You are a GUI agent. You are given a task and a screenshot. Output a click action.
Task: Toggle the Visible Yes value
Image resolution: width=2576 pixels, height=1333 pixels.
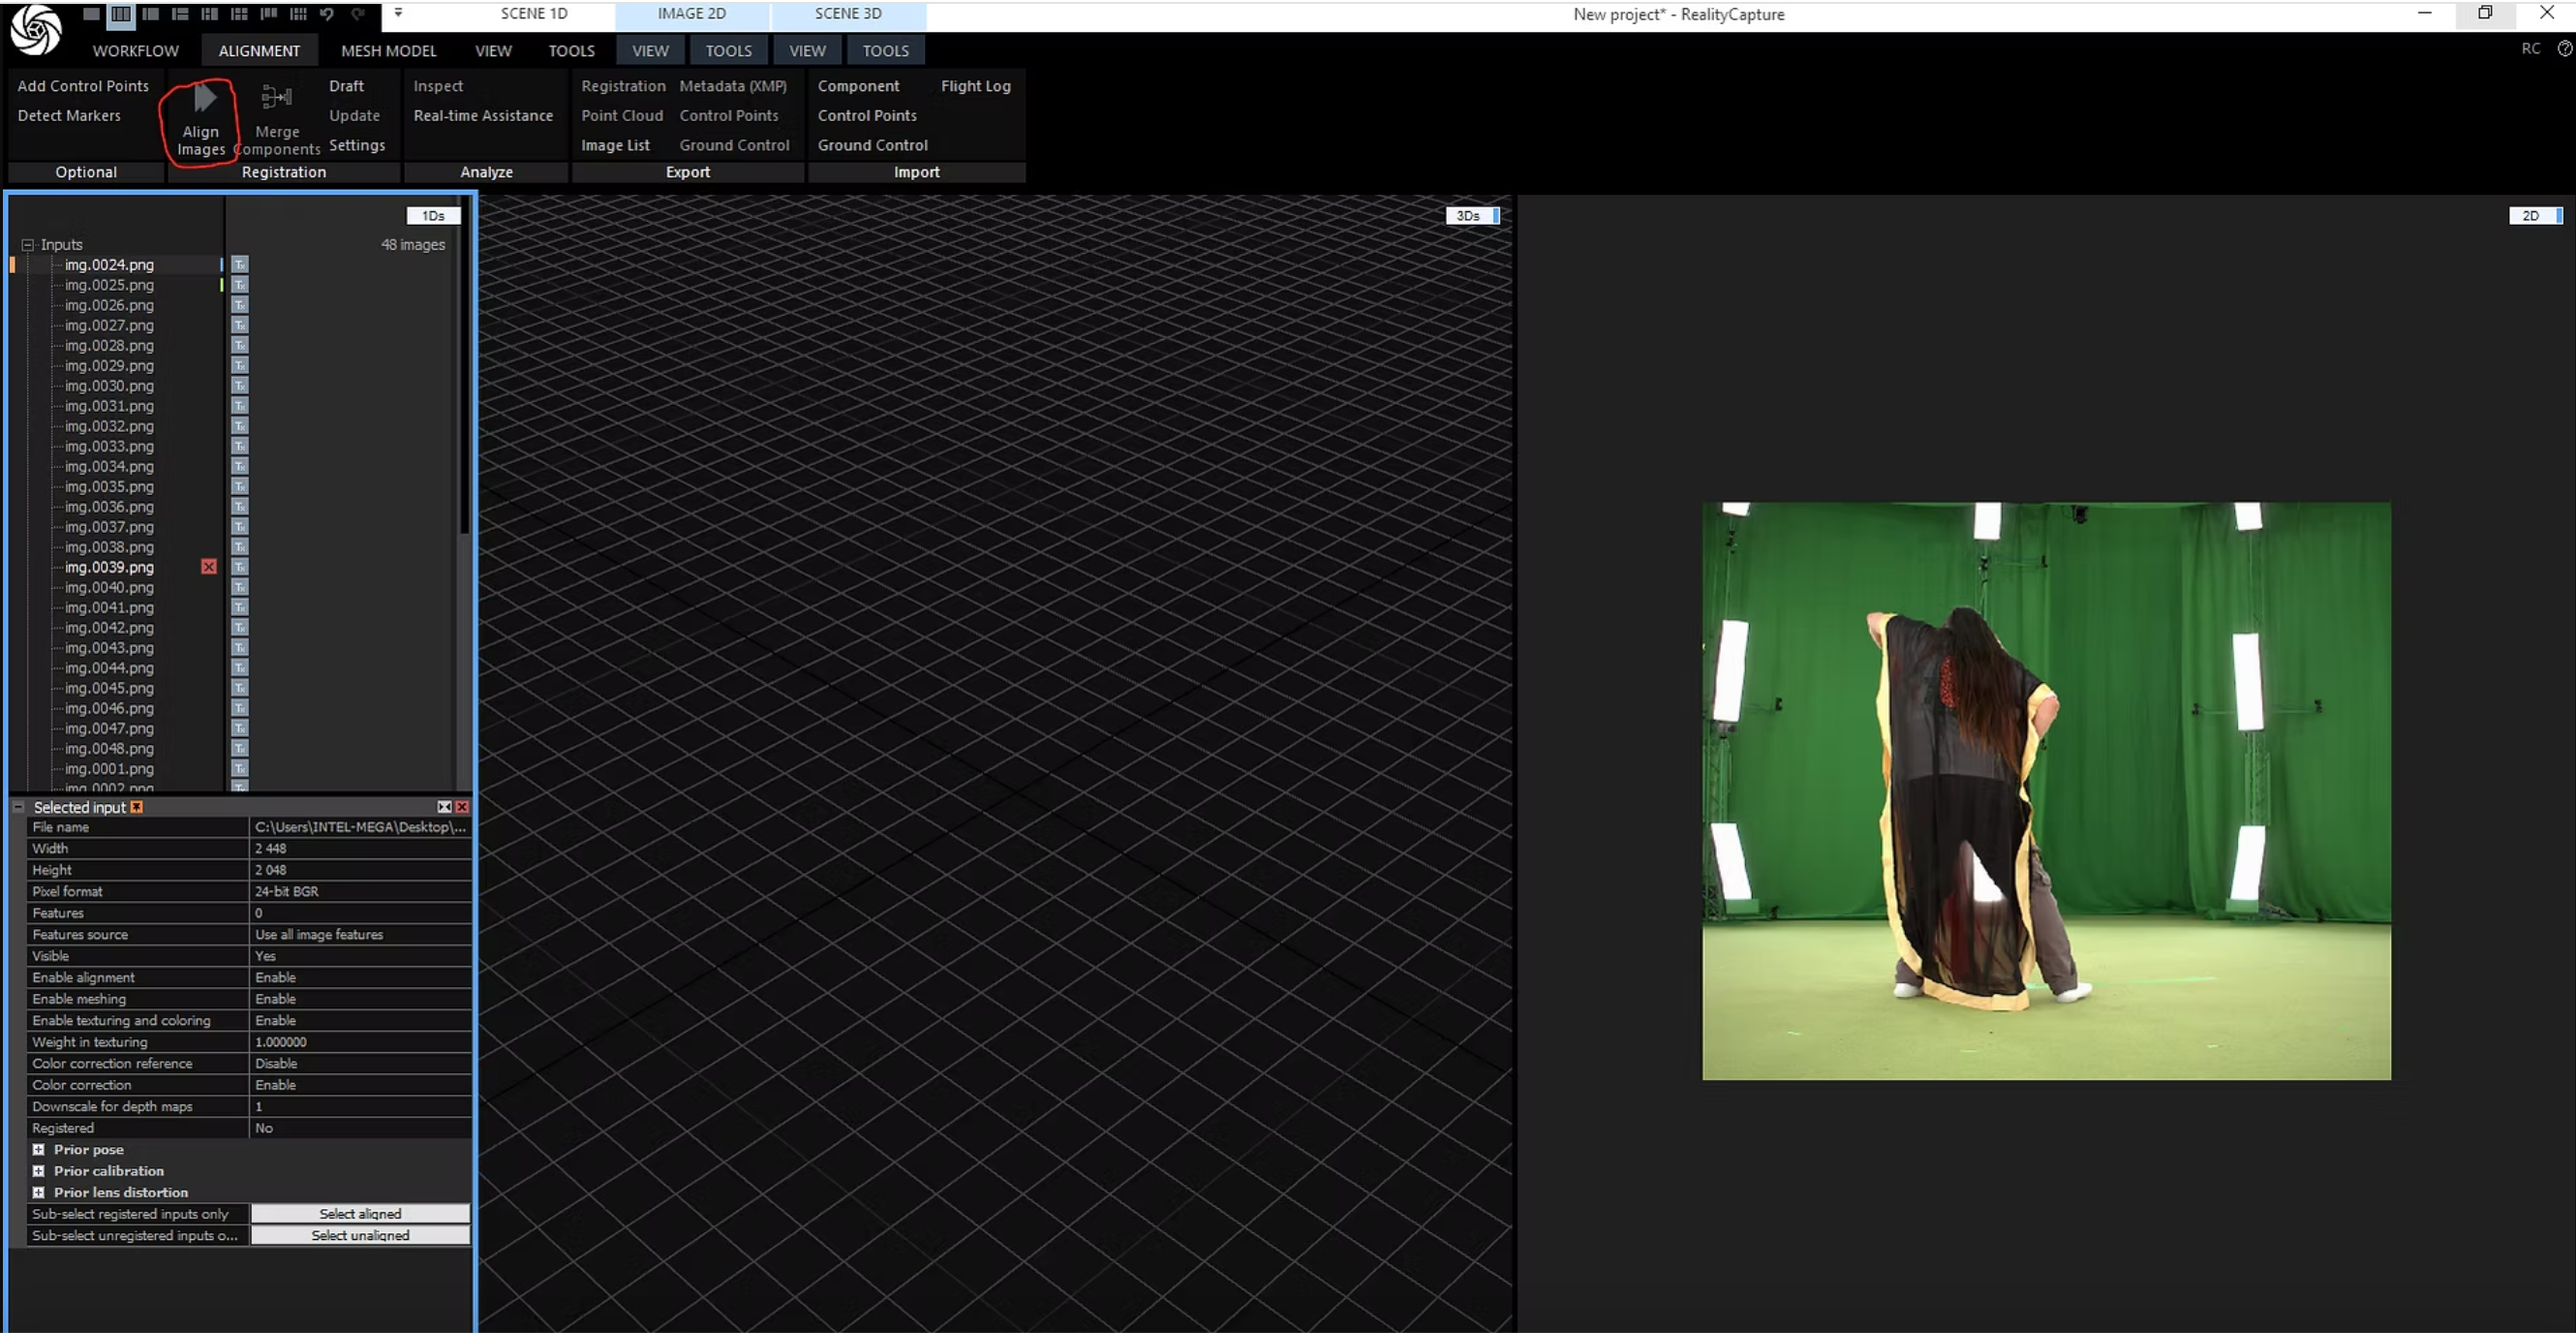click(x=358, y=956)
